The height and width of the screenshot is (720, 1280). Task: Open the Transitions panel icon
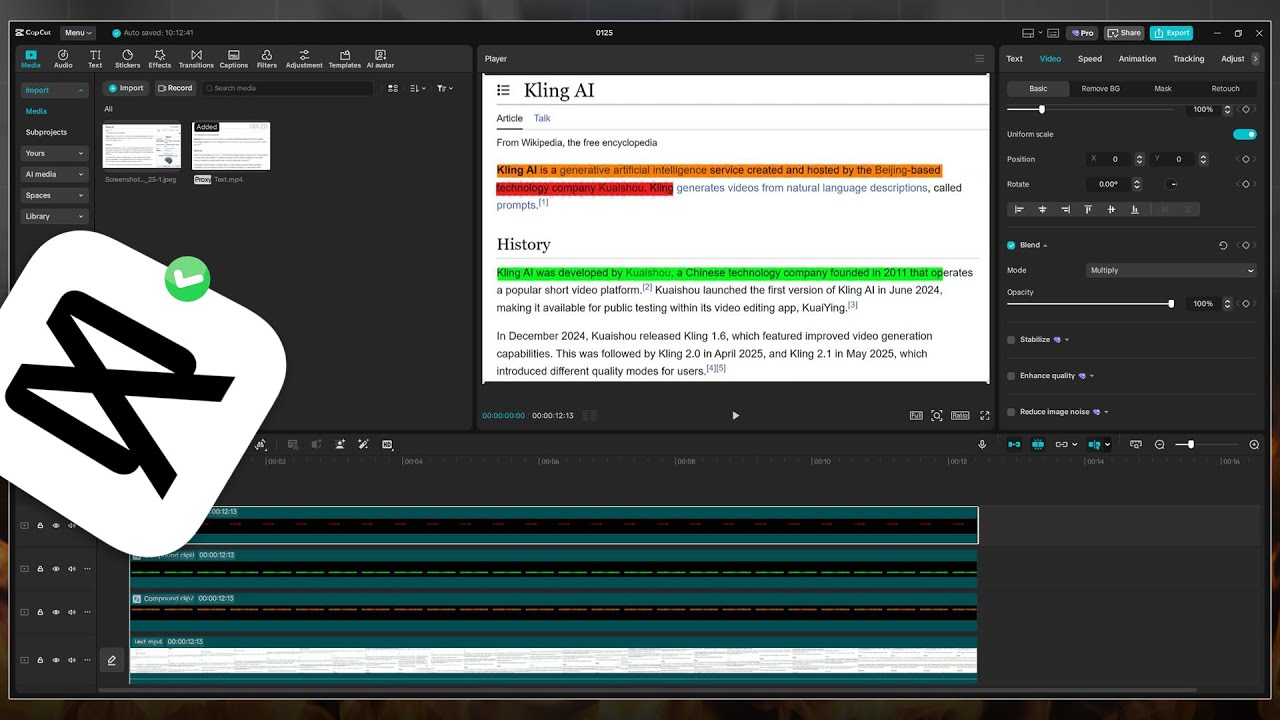(196, 59)
